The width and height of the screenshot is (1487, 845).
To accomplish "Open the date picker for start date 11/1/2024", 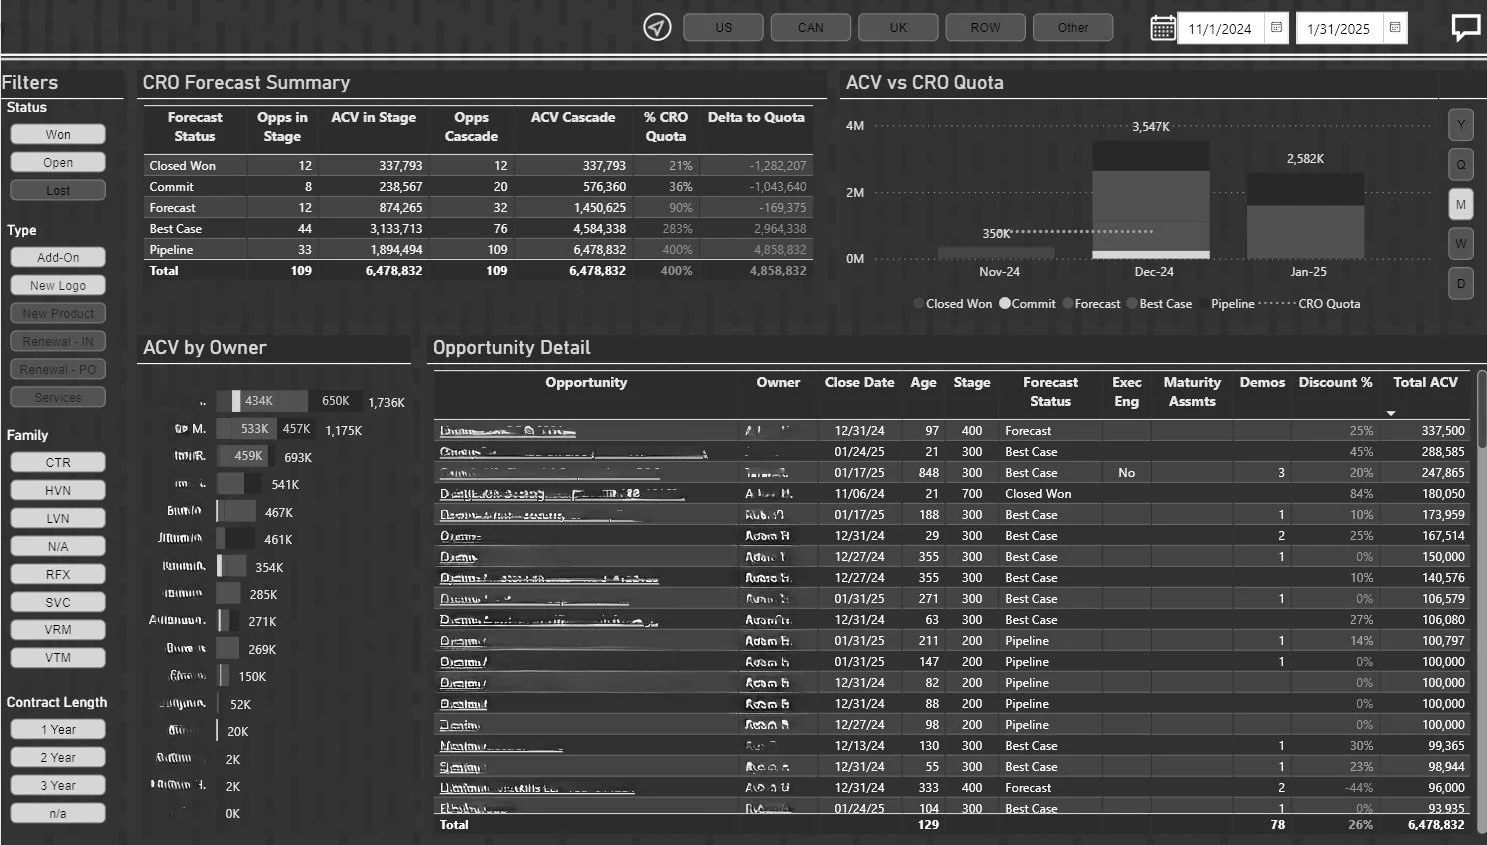I will tap(1276, 28).
